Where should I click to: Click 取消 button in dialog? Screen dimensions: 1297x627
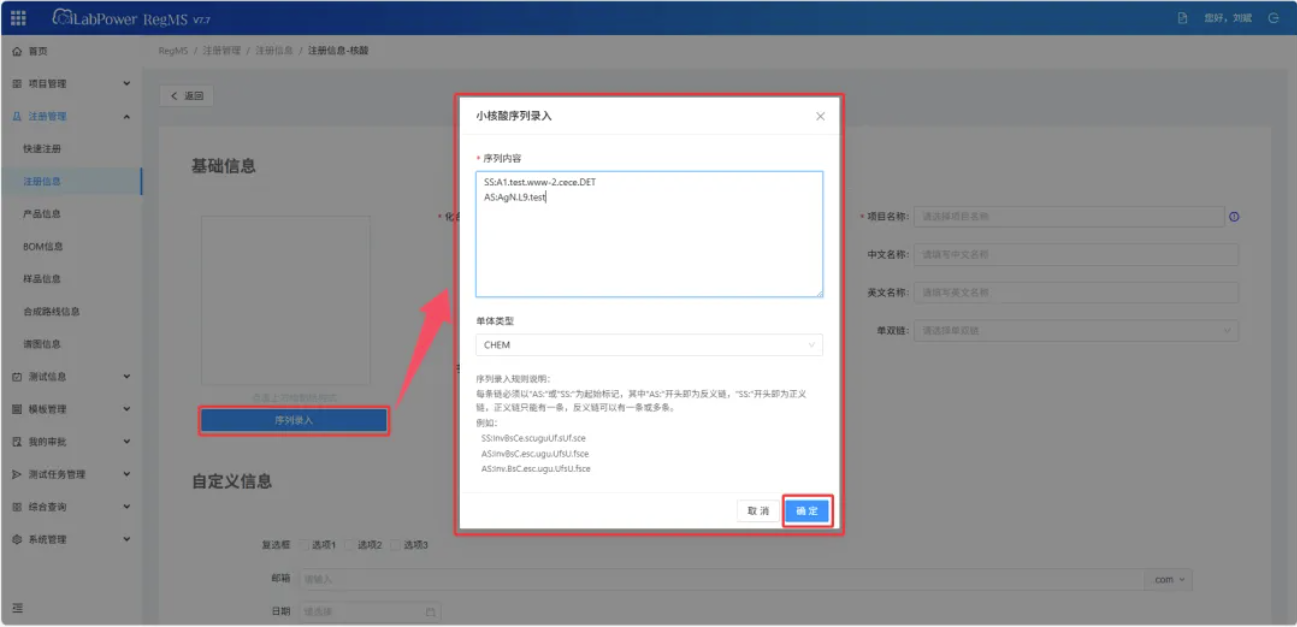759,511
